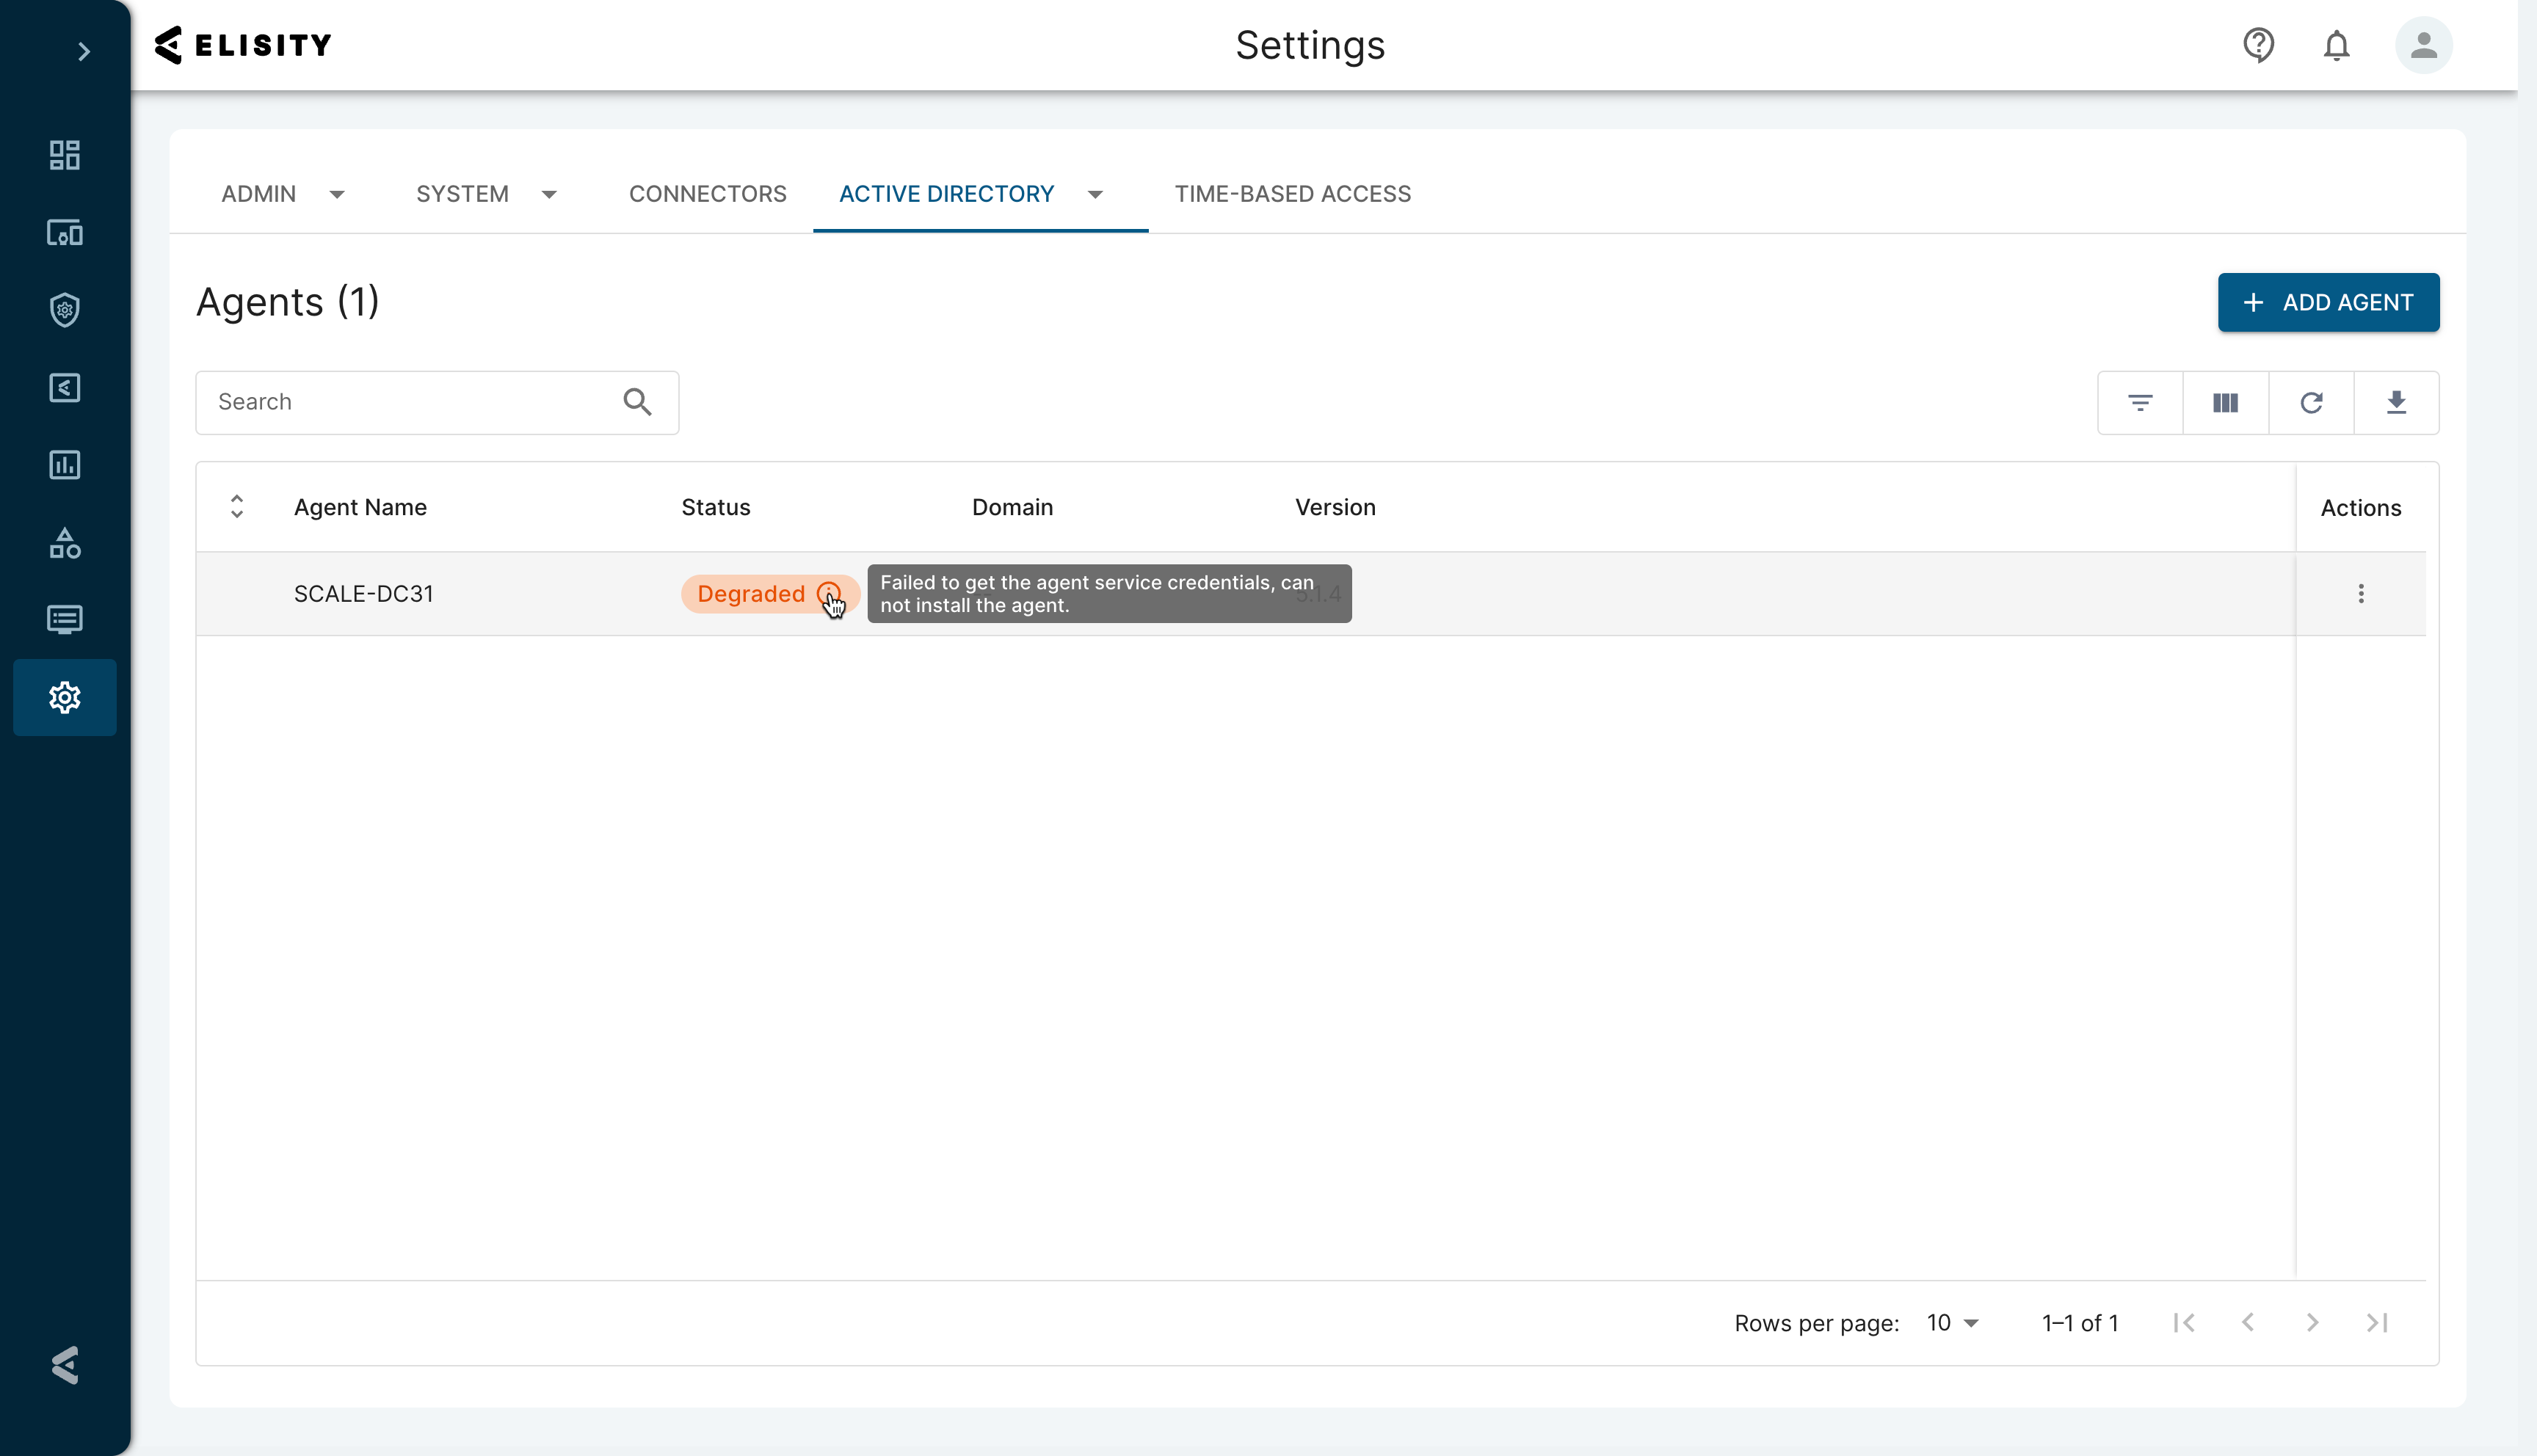Open actions menu for SCALE-DC31 agent
The image size is (2537, 1456).
(x=2361, y=593)
